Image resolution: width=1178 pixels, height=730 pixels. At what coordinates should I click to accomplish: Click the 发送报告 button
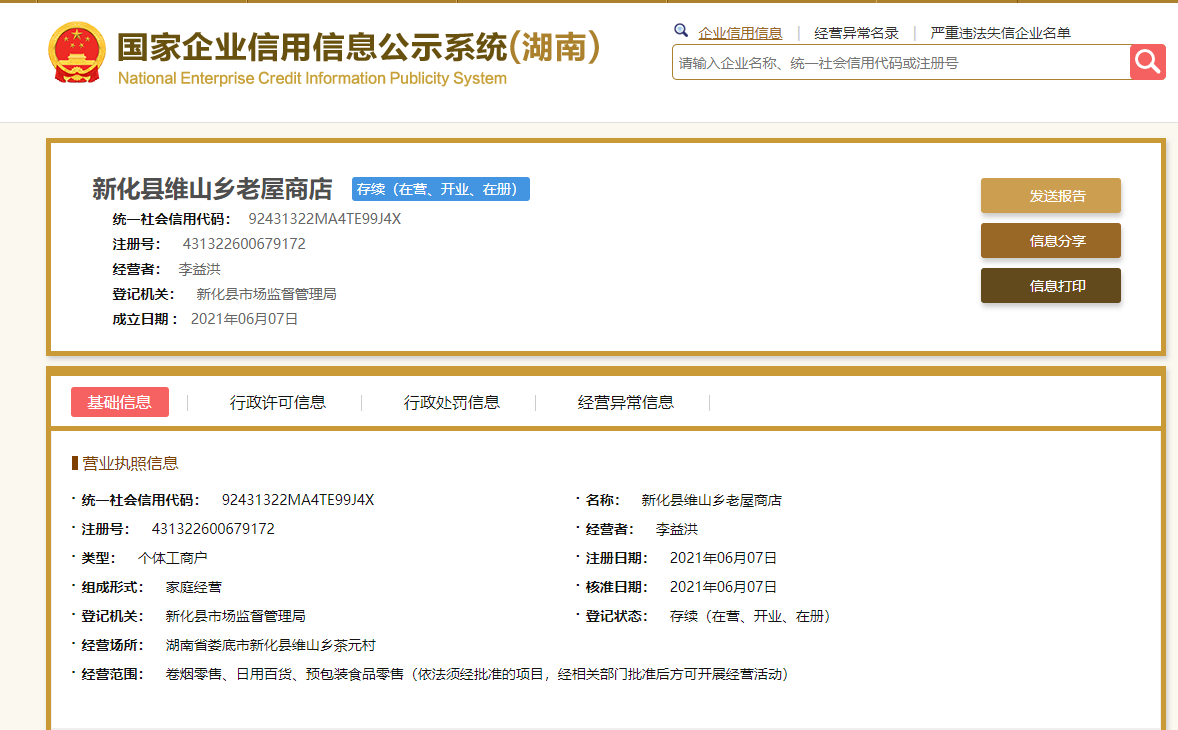tap(1050, 196)
